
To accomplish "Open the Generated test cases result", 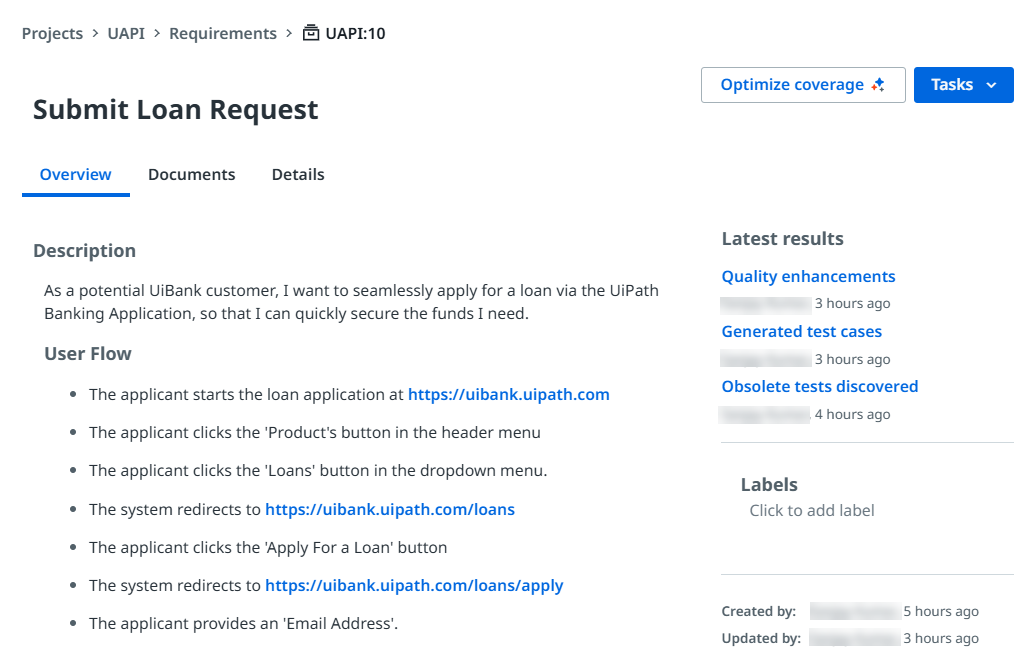I will tap(801, 331).
